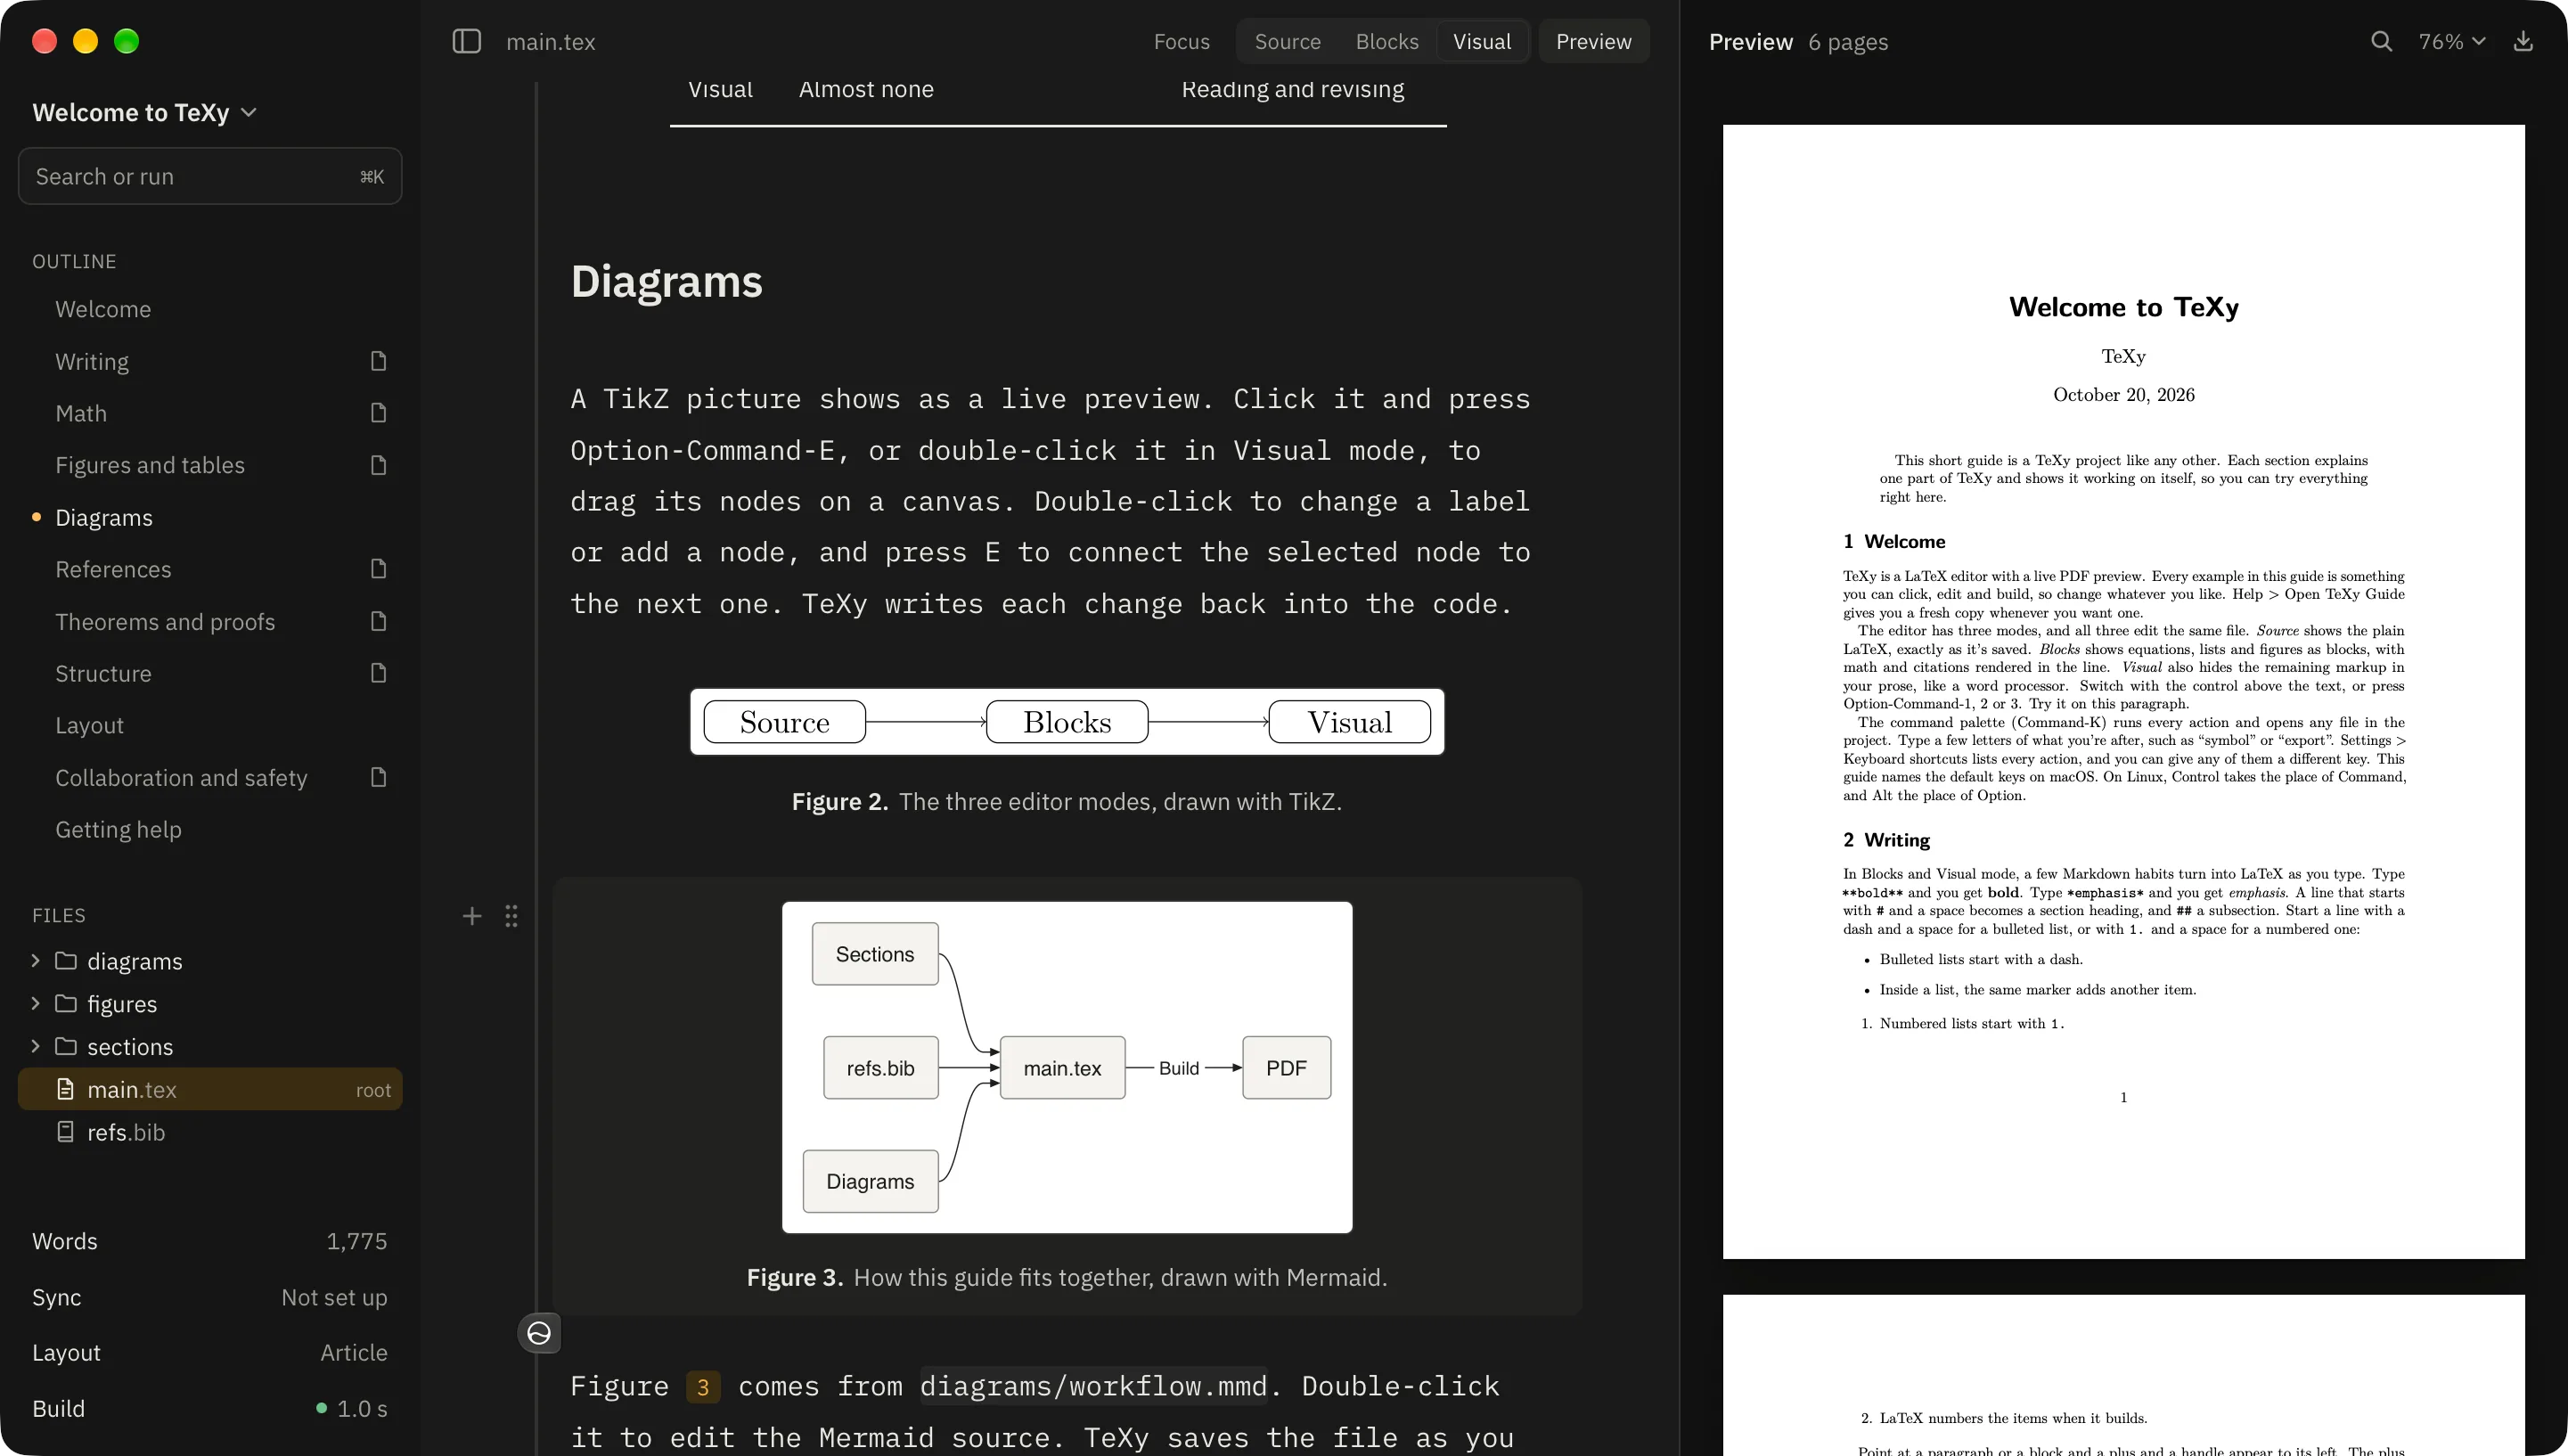Click the file icon beside Writing
This screenshot has width=2568, height=1456.
tap(378, 361)
